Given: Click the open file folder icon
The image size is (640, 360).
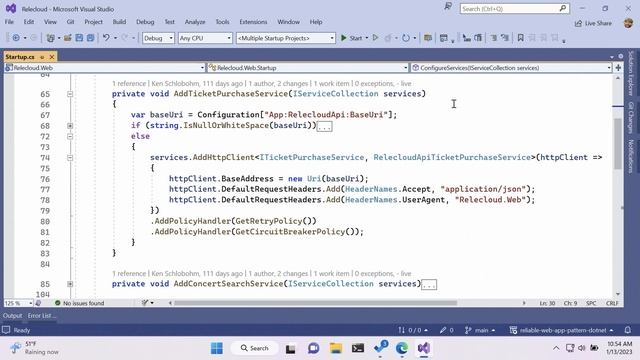Looking at the screenshot, I should point(68,38).
